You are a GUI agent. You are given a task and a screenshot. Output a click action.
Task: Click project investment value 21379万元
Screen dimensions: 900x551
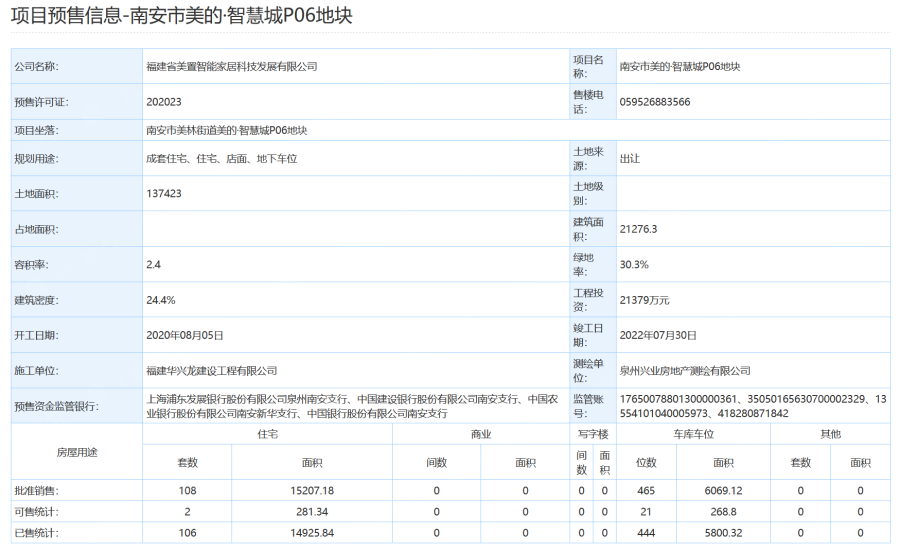point(644,300)
